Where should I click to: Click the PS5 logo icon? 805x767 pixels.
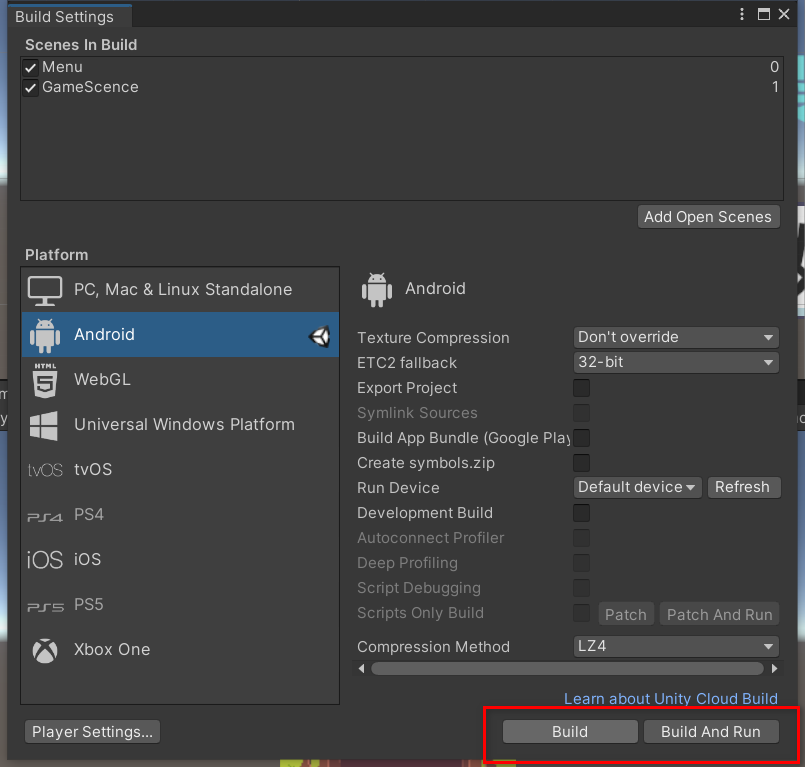(45, 607)
